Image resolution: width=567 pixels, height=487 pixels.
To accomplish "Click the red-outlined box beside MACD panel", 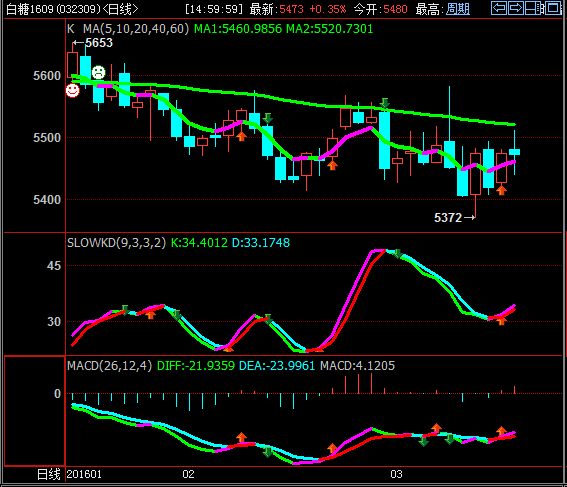I will (x=34, y=411).
